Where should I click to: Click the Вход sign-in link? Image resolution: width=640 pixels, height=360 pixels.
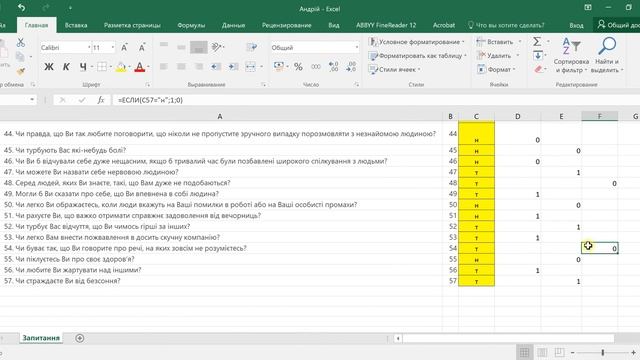click(x=576, y=25)
